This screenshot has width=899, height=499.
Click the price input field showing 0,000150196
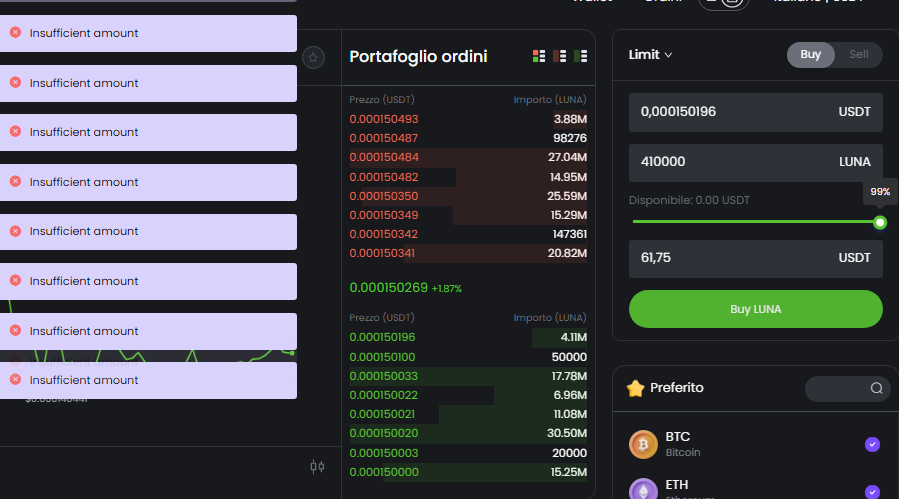[755, 112]
